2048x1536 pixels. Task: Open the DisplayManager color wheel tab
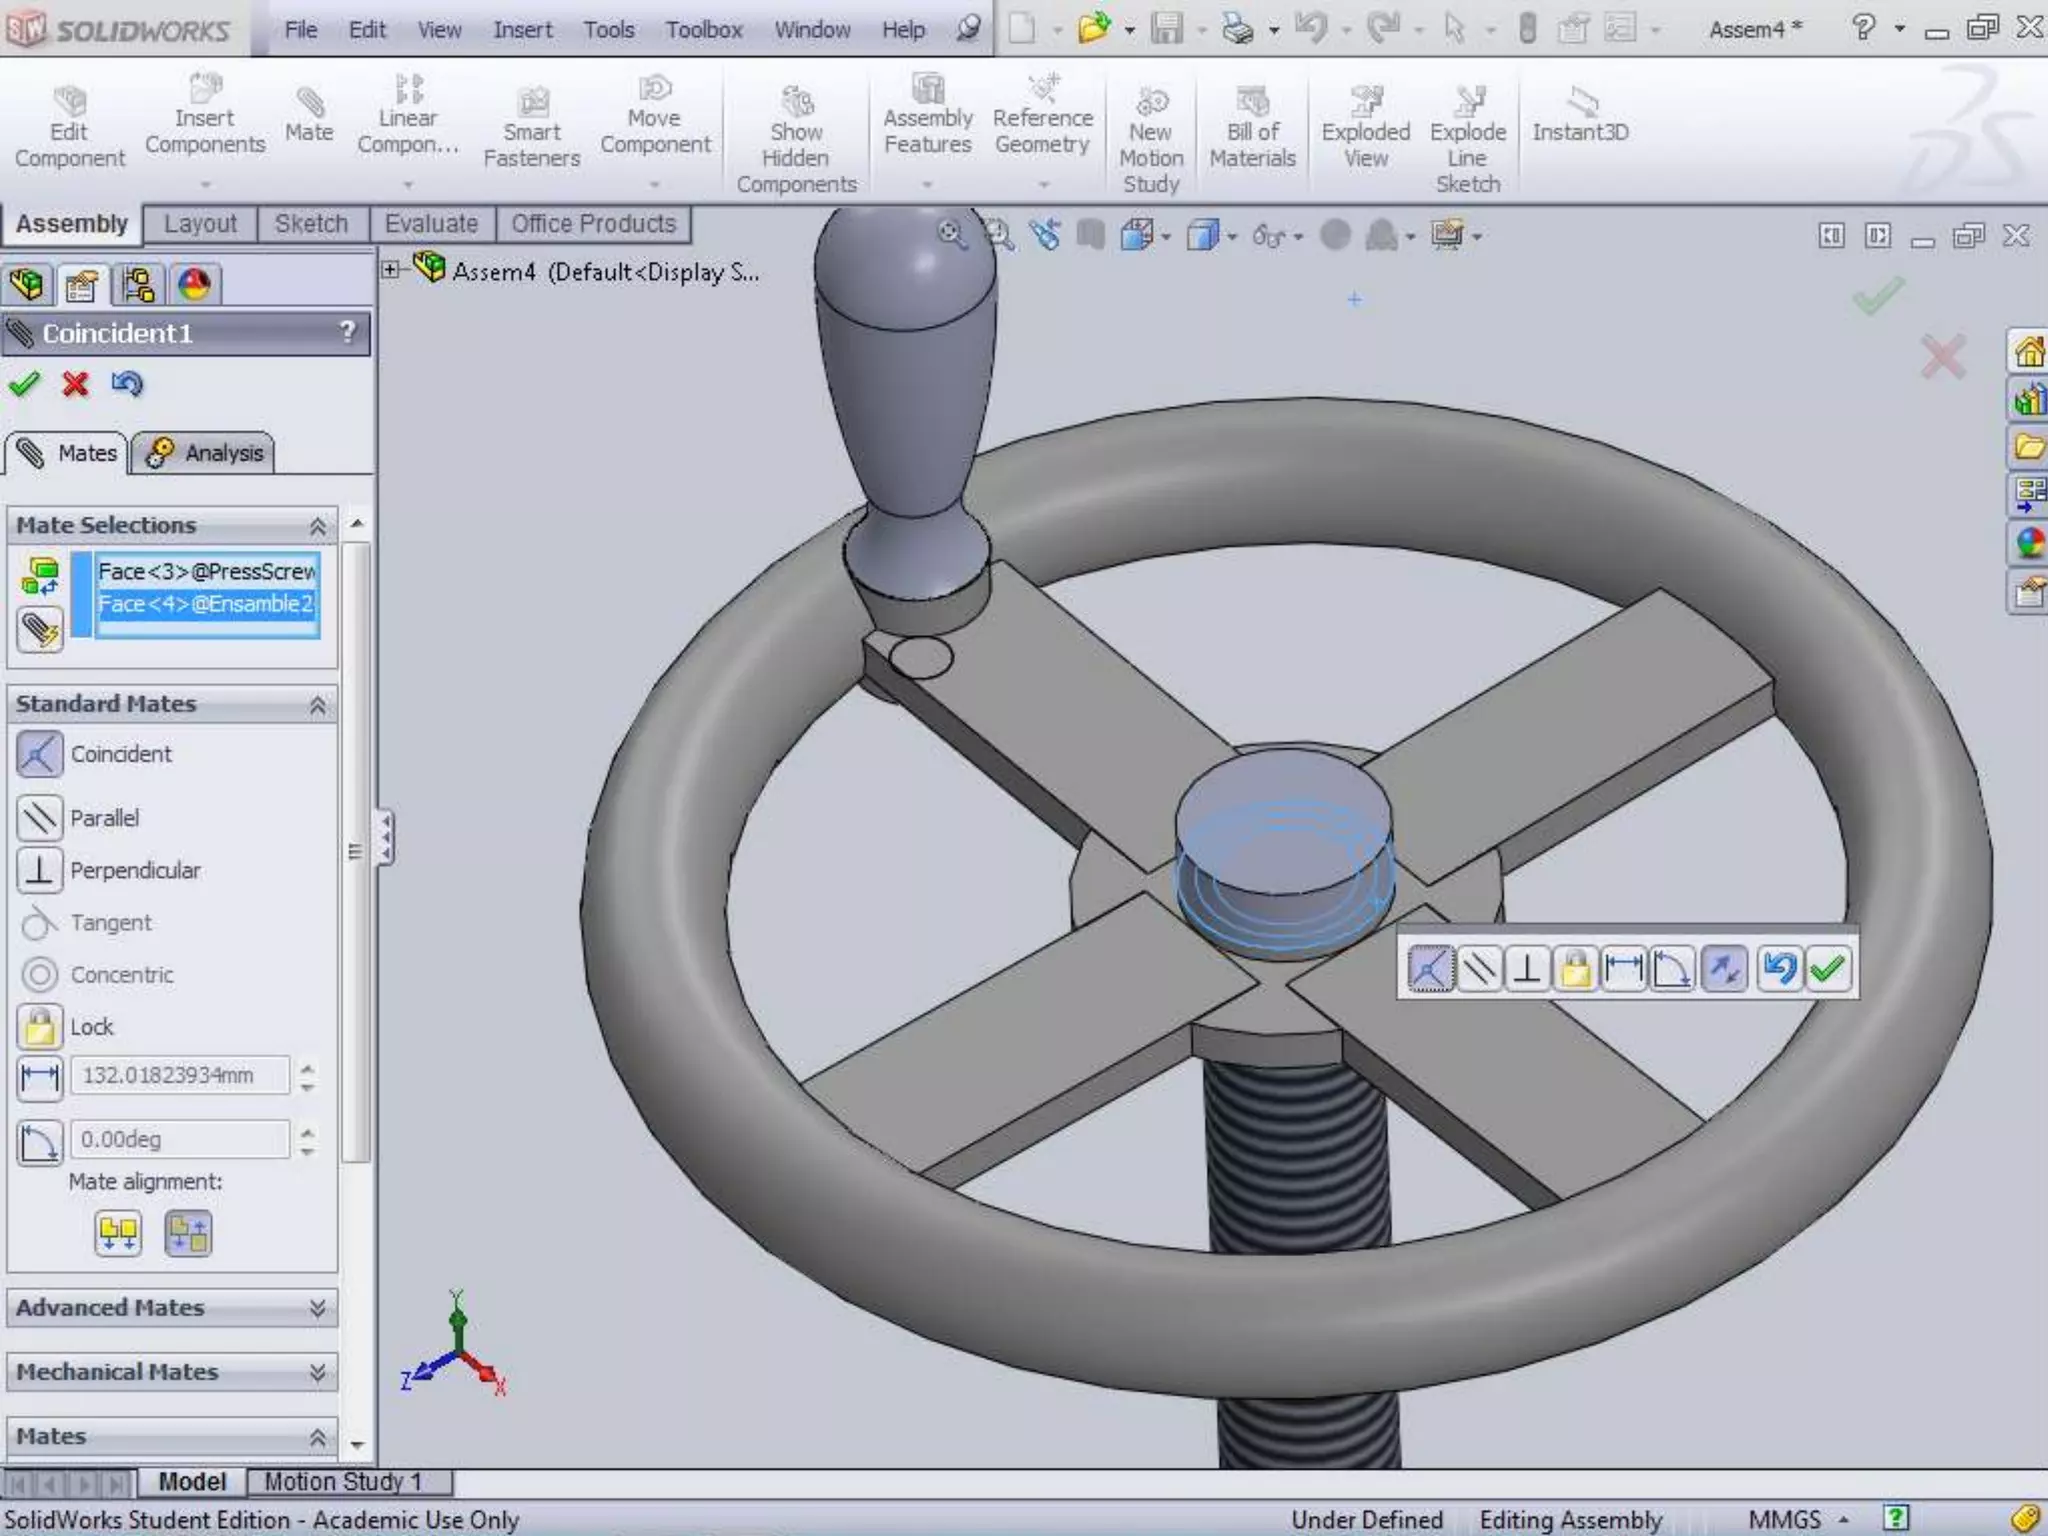[x=194, y=285]
